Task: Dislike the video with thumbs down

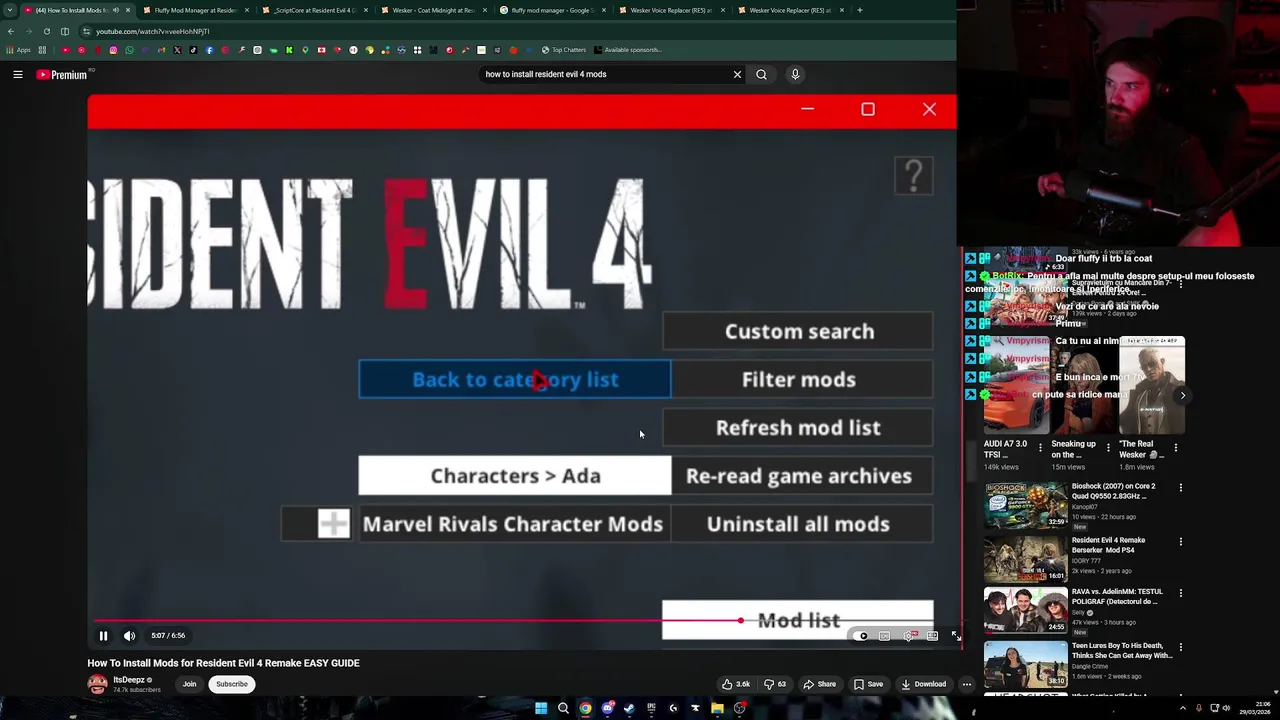Action: click(775, 684)
